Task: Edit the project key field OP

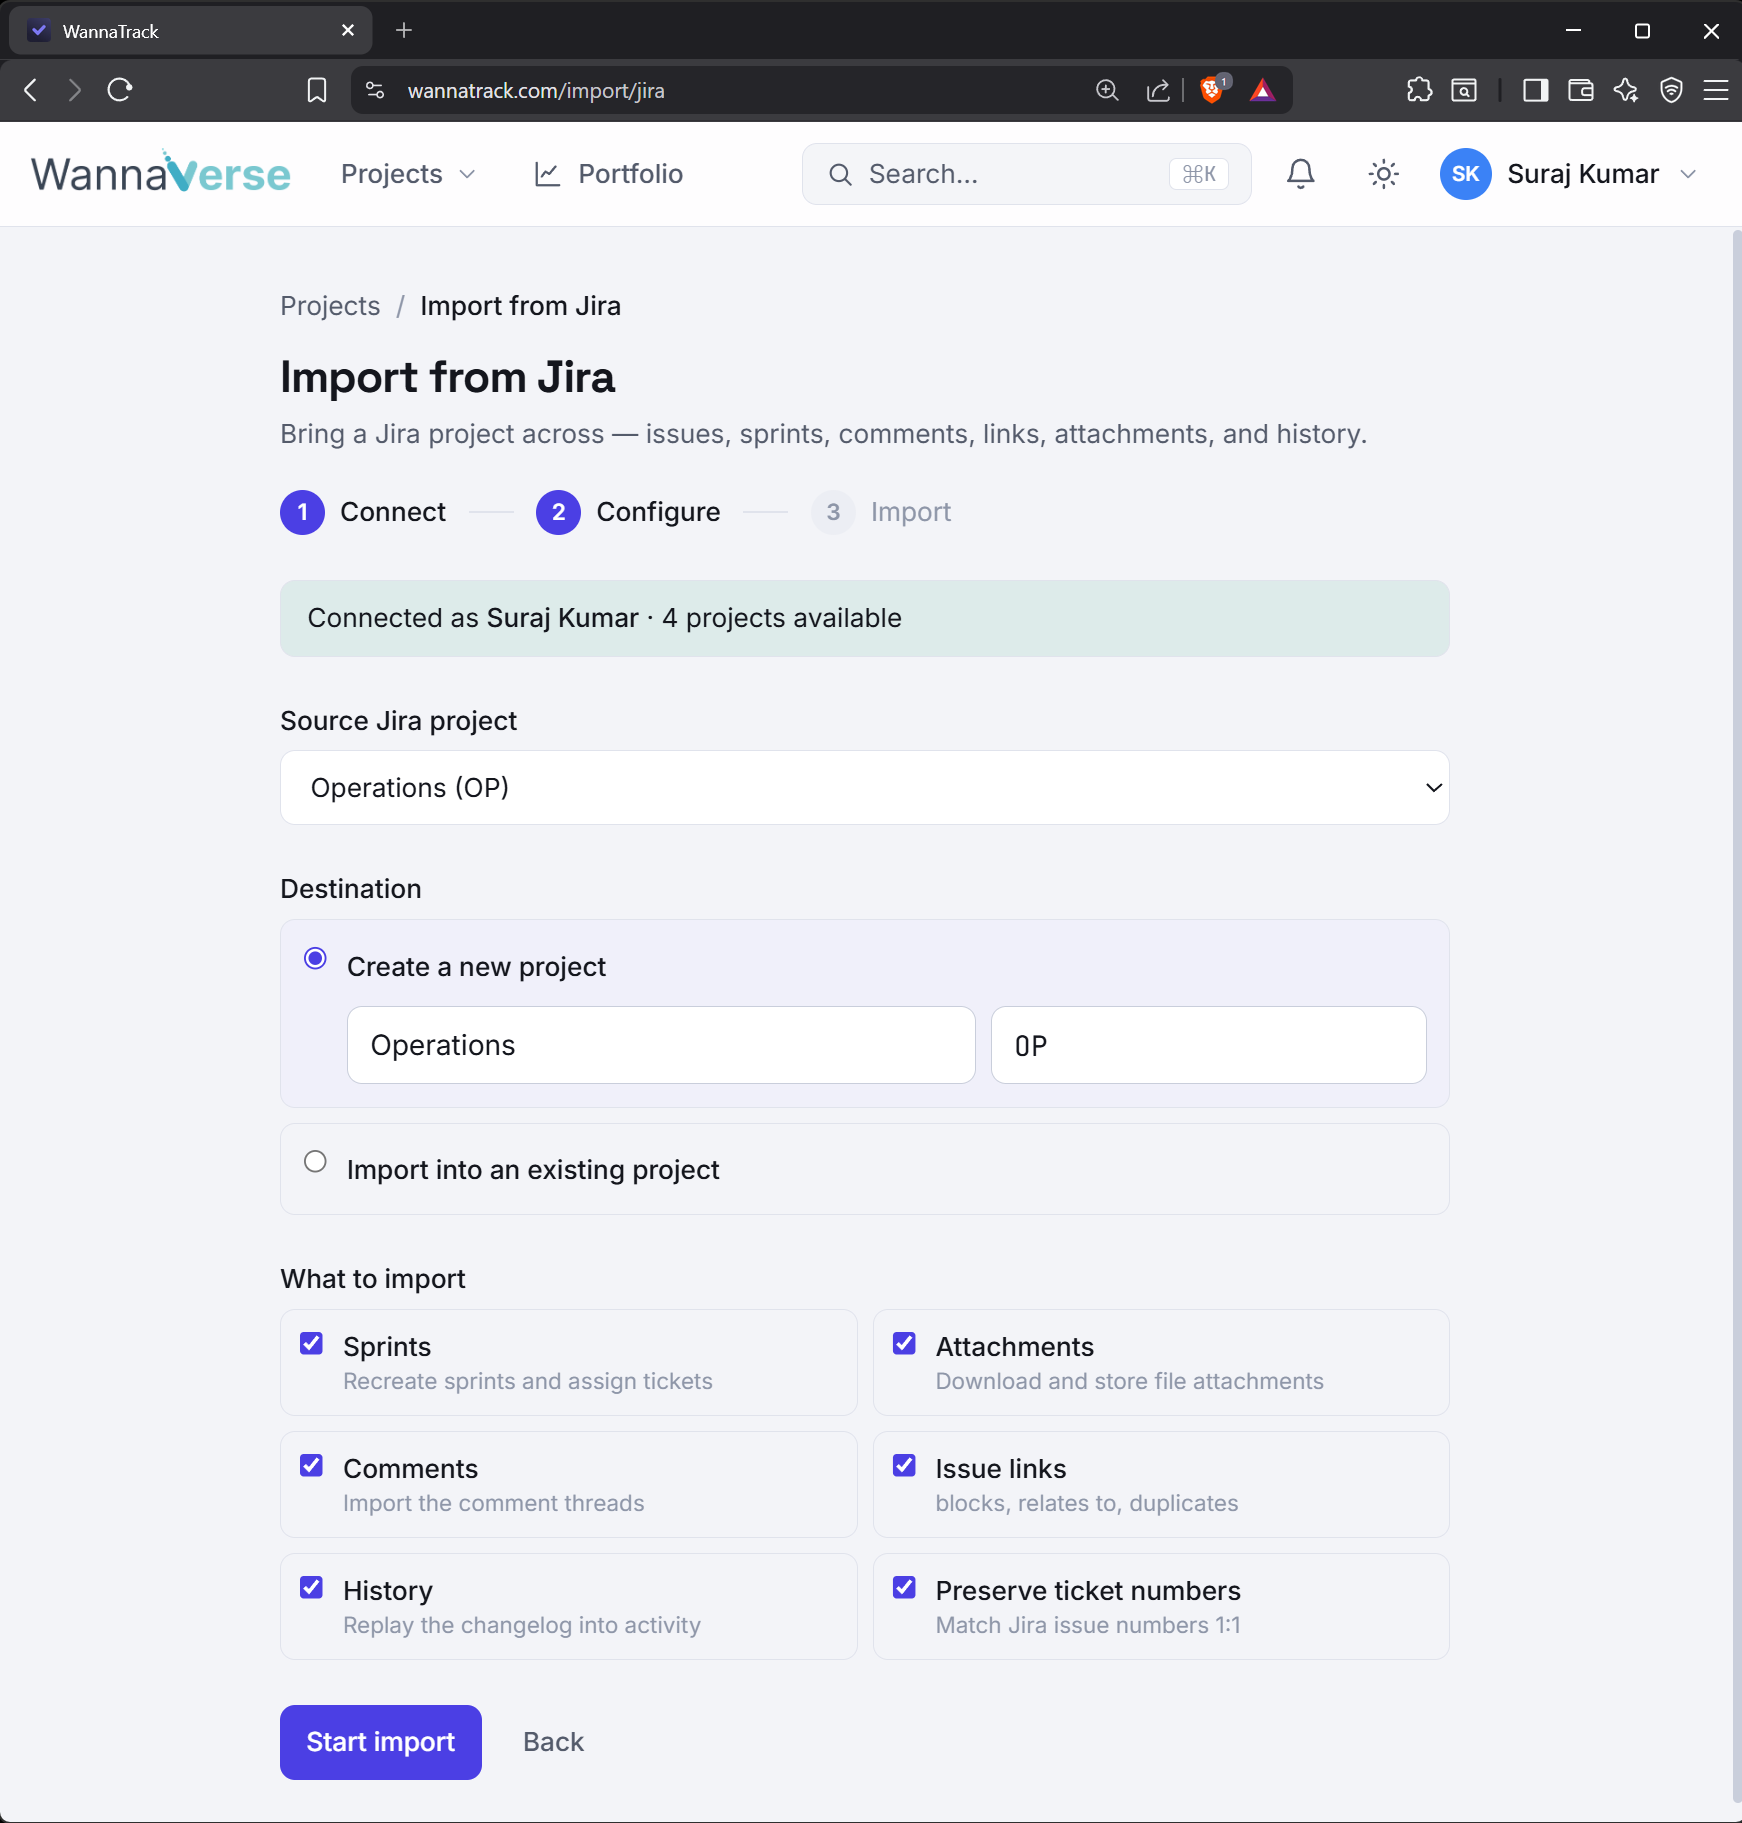Action: 1208,1045
